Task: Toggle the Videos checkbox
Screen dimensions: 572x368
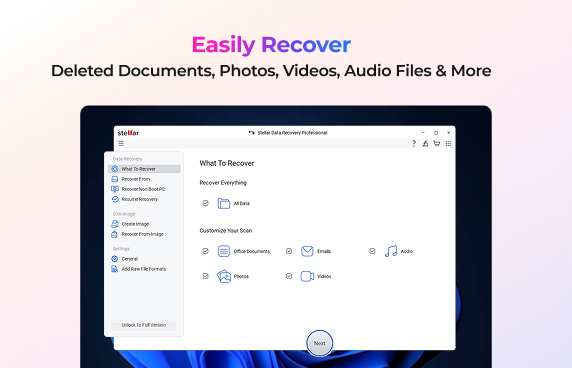Action: [289, 276]
